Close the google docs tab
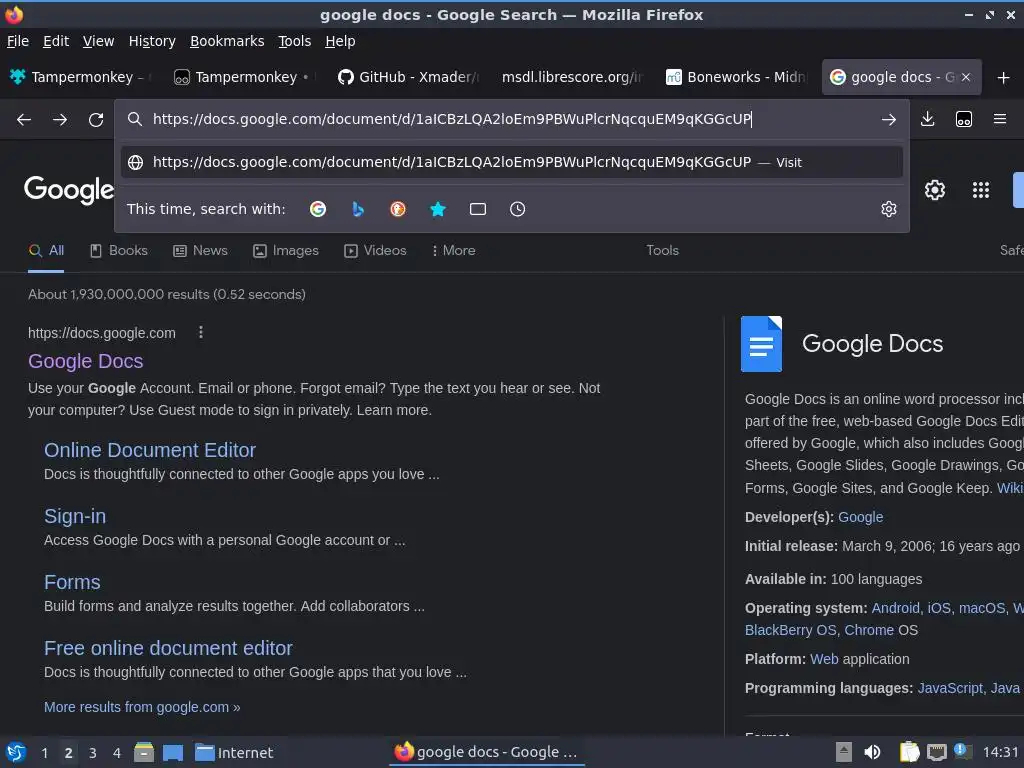1024x768 pixels. pyautogui.click(x=966, y=77)
